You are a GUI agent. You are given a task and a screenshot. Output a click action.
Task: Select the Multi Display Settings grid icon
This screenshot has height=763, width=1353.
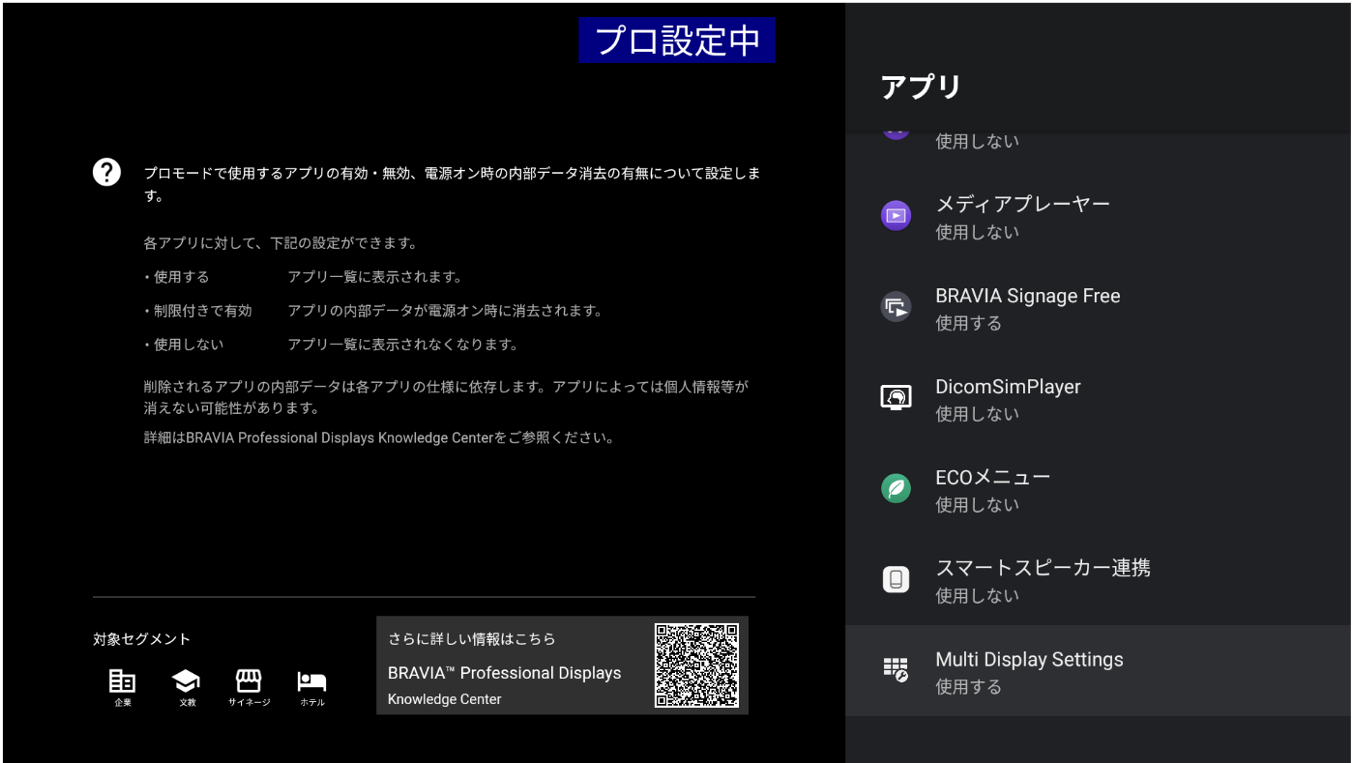(x=896, y=670)
